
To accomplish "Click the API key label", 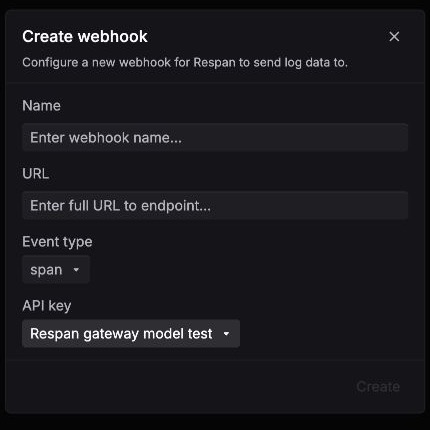I will tap(47, 306).
